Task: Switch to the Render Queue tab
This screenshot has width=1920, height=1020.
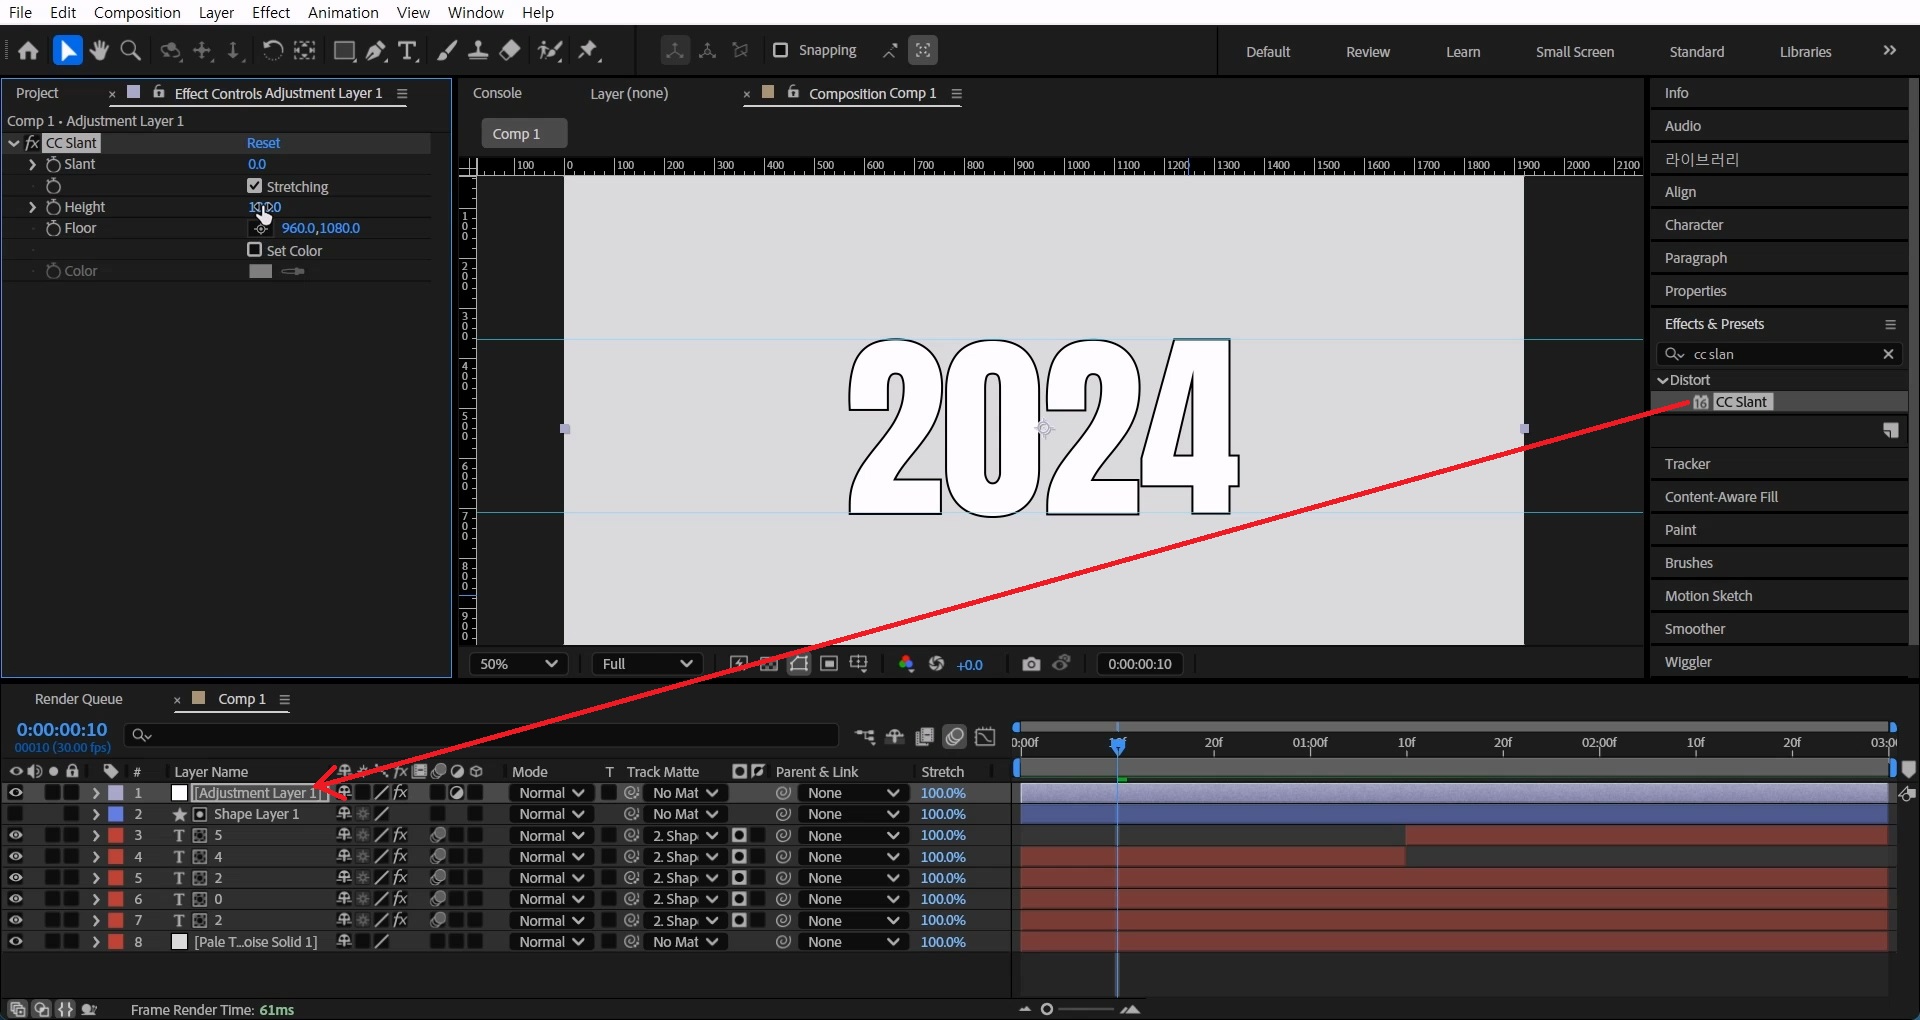Action: pyautogui.click(x=79, y=699)
